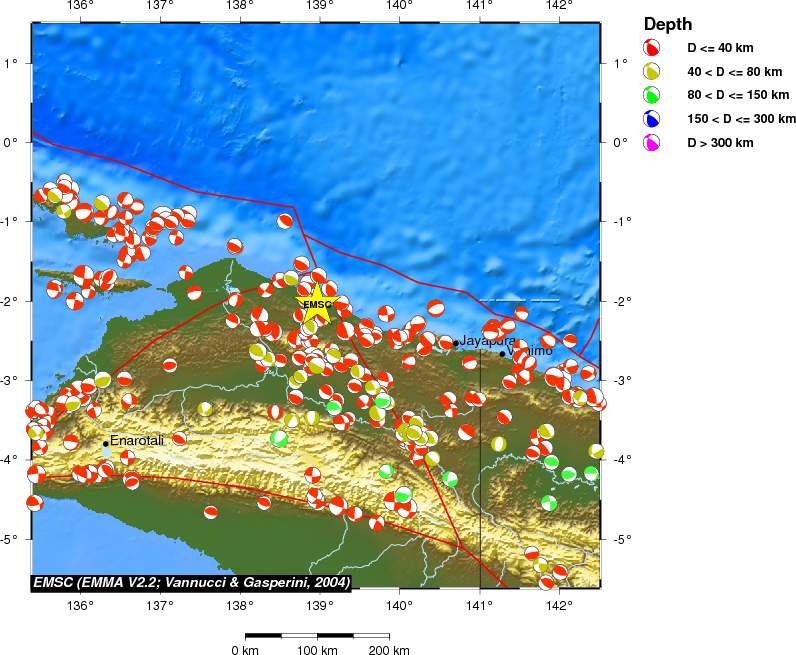Click the black city dot beside Enarotali
The height and width of the screenshot is (655, 796).
pyautogui.click(x=106, y=444)
